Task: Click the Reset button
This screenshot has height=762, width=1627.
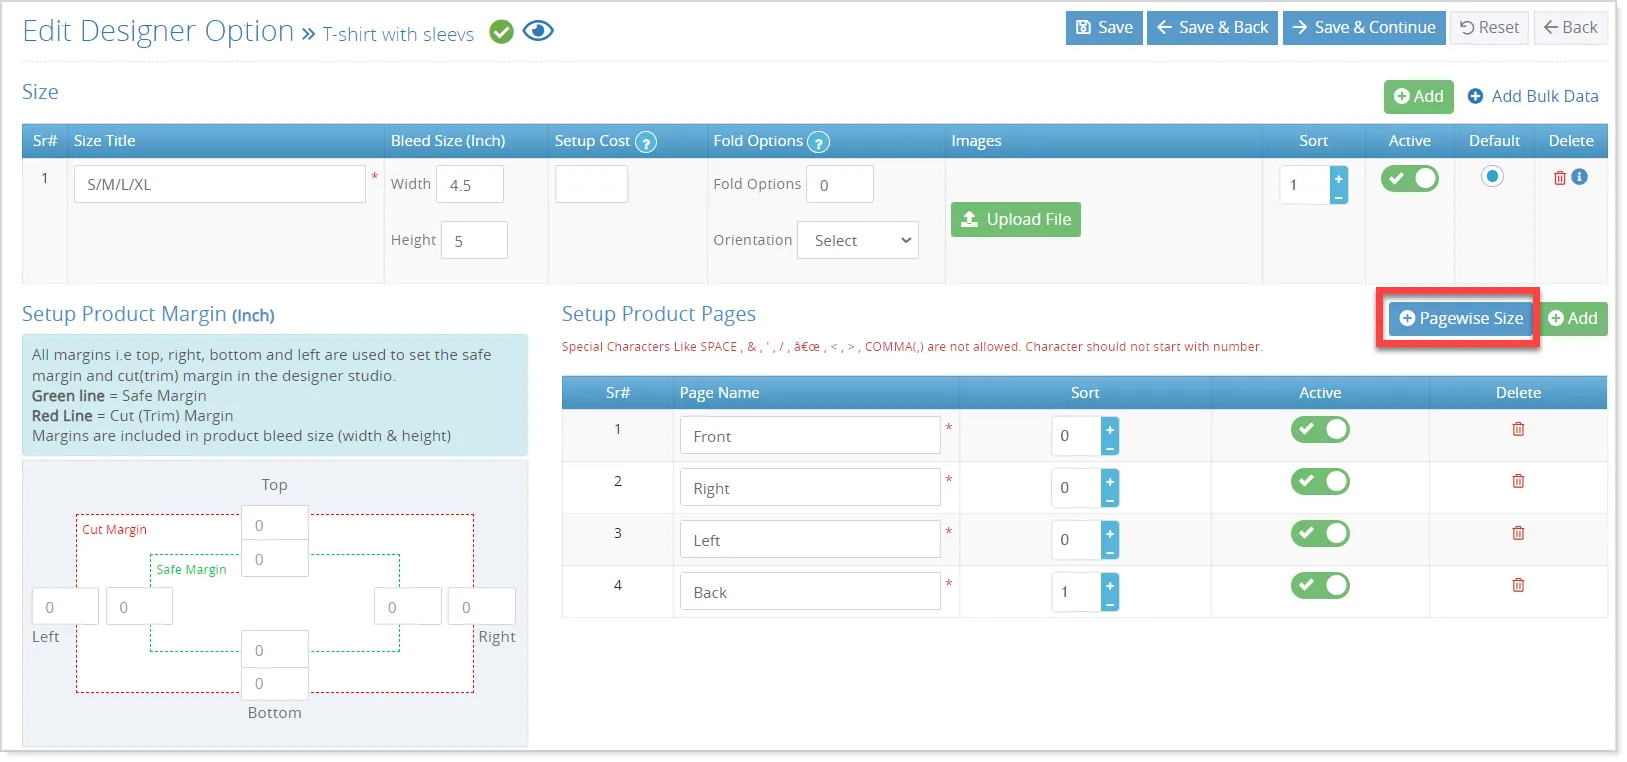Action: (x=1489, y=28)
